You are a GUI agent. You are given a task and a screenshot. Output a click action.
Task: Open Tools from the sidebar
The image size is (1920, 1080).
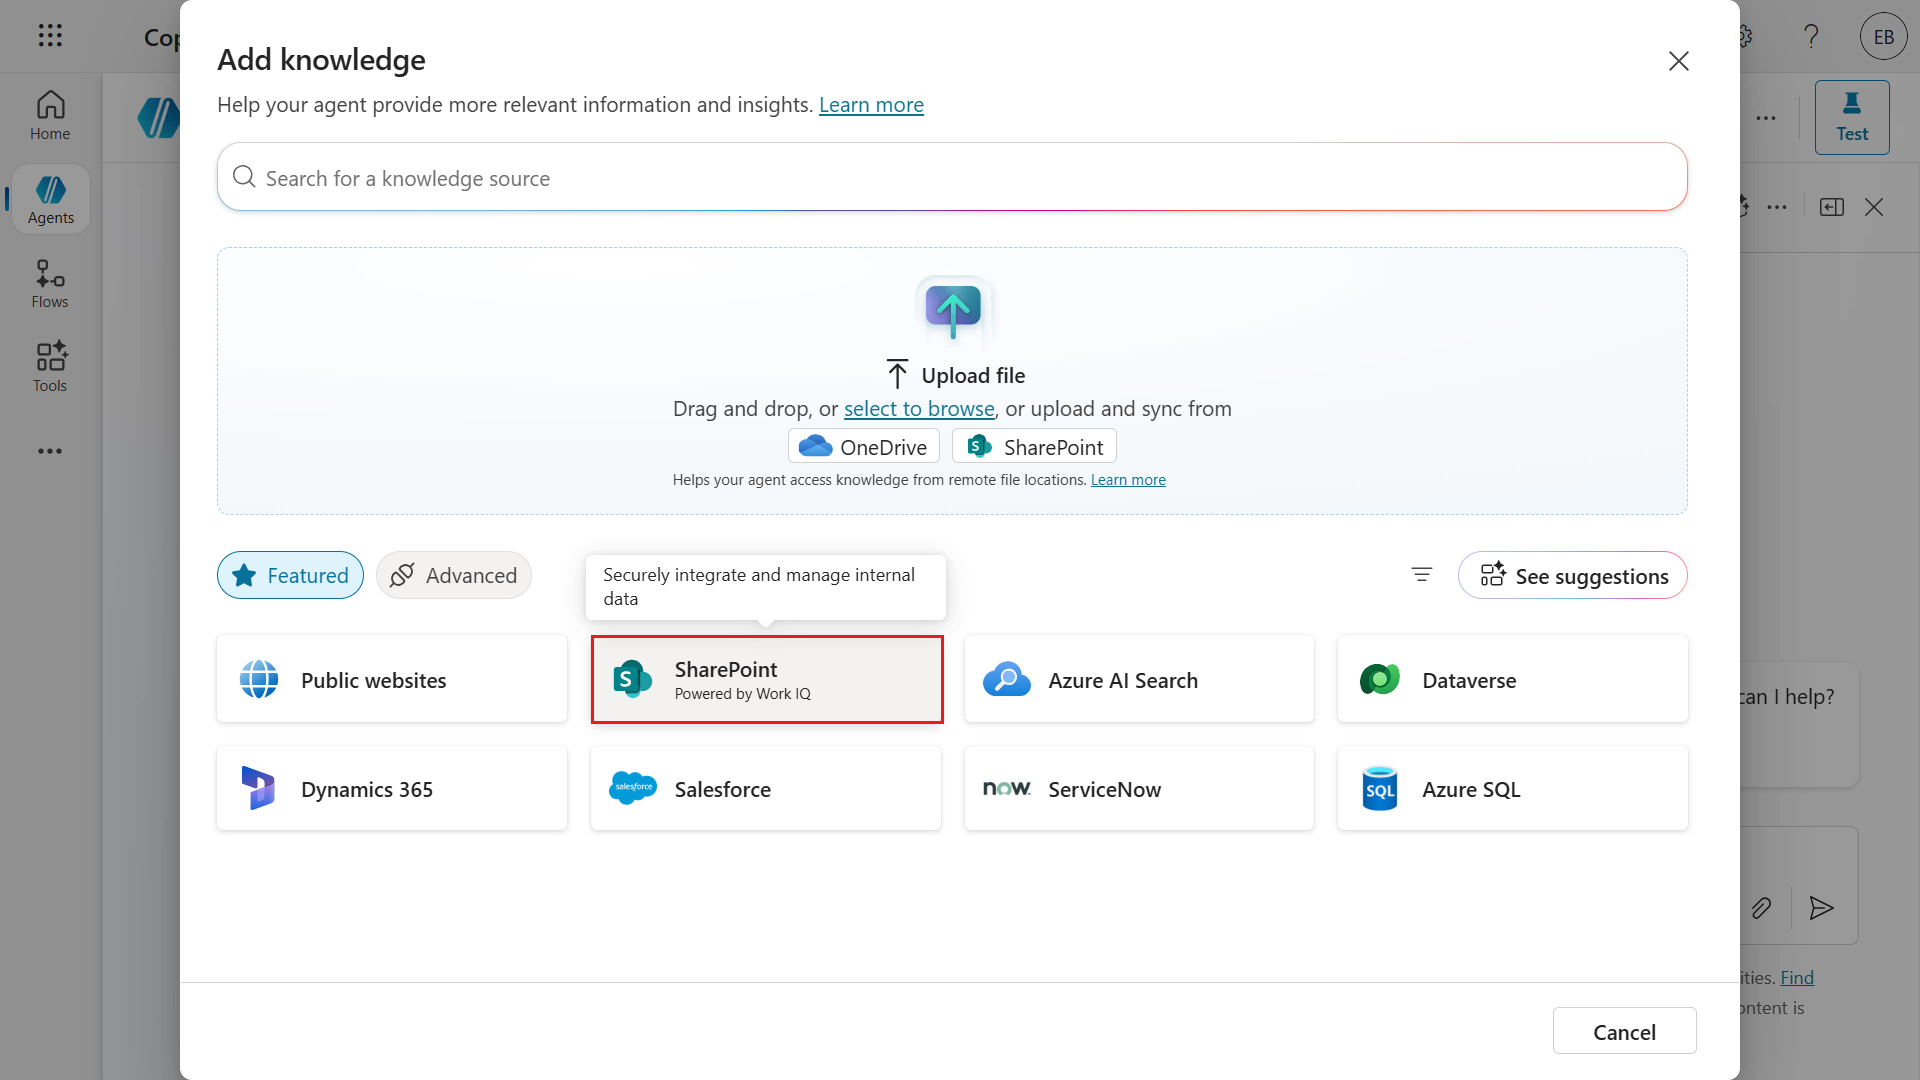(48, 366)
